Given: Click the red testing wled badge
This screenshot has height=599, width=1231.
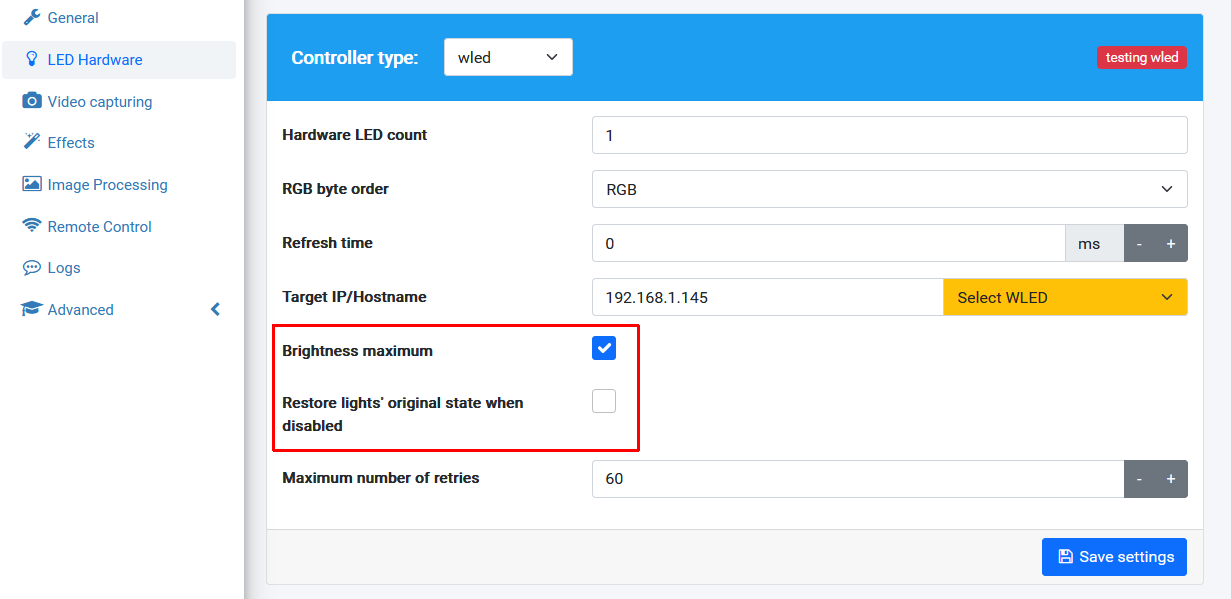Looking at the screenshot, I should [1142, 57].
